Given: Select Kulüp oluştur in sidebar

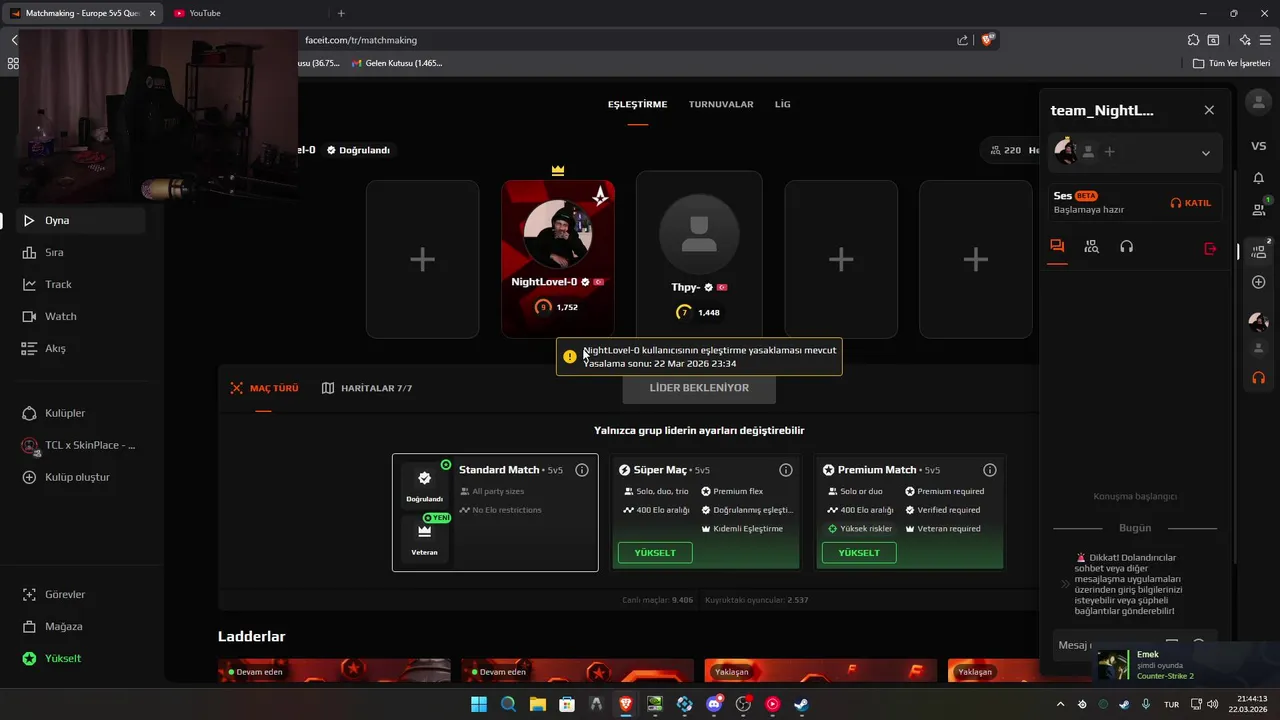Looking at the screenshot, I should click(x=80, y=477).
